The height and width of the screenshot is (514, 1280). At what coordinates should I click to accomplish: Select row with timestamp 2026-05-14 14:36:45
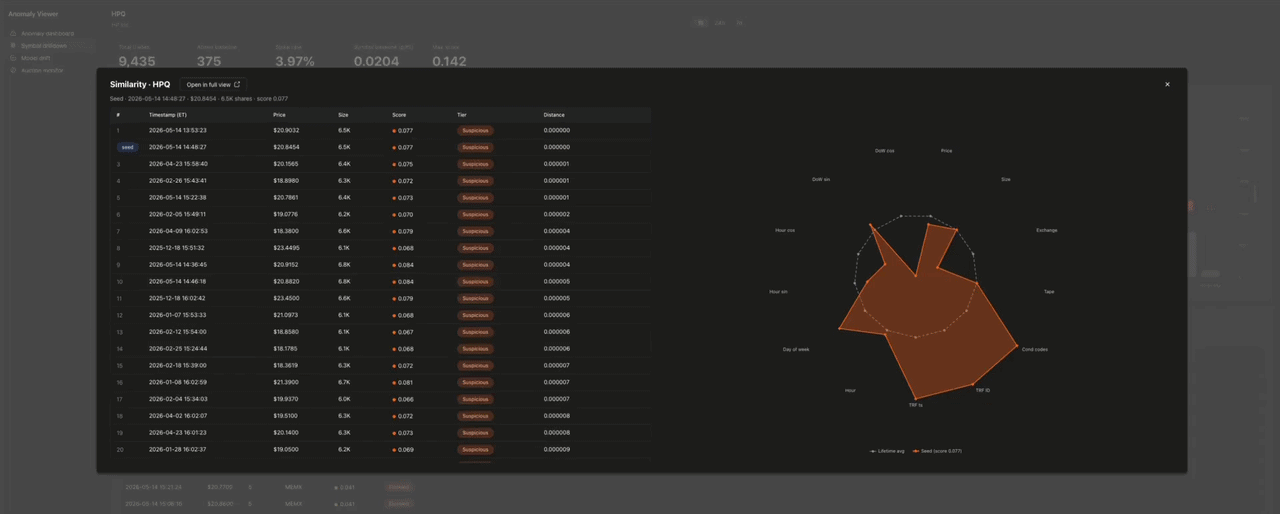(380, 265)
